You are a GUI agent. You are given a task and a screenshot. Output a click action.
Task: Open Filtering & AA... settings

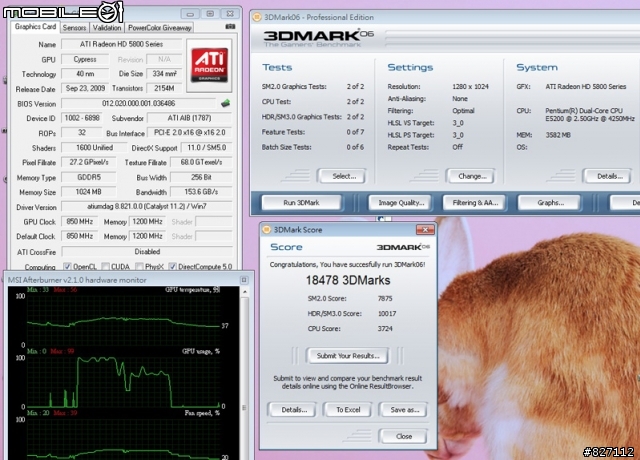tap(475, 202)
